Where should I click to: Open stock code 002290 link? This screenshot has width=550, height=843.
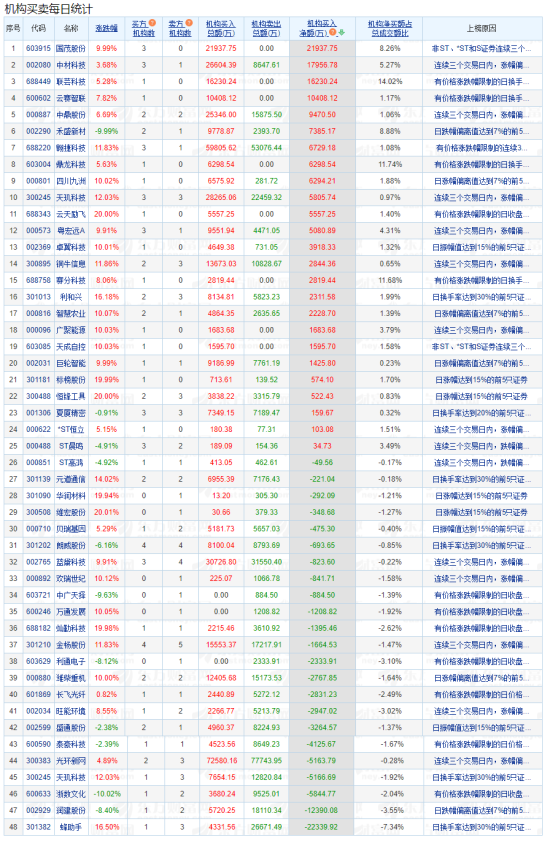point(38,131)
